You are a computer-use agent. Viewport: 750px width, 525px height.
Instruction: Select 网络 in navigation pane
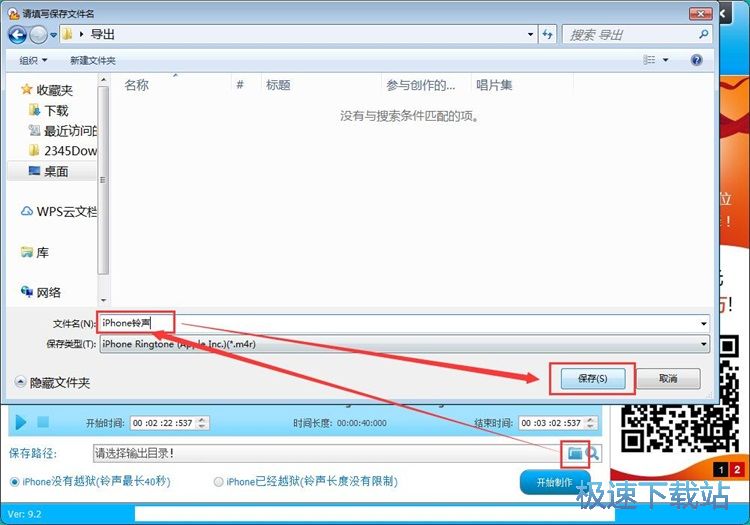[41, 292]
